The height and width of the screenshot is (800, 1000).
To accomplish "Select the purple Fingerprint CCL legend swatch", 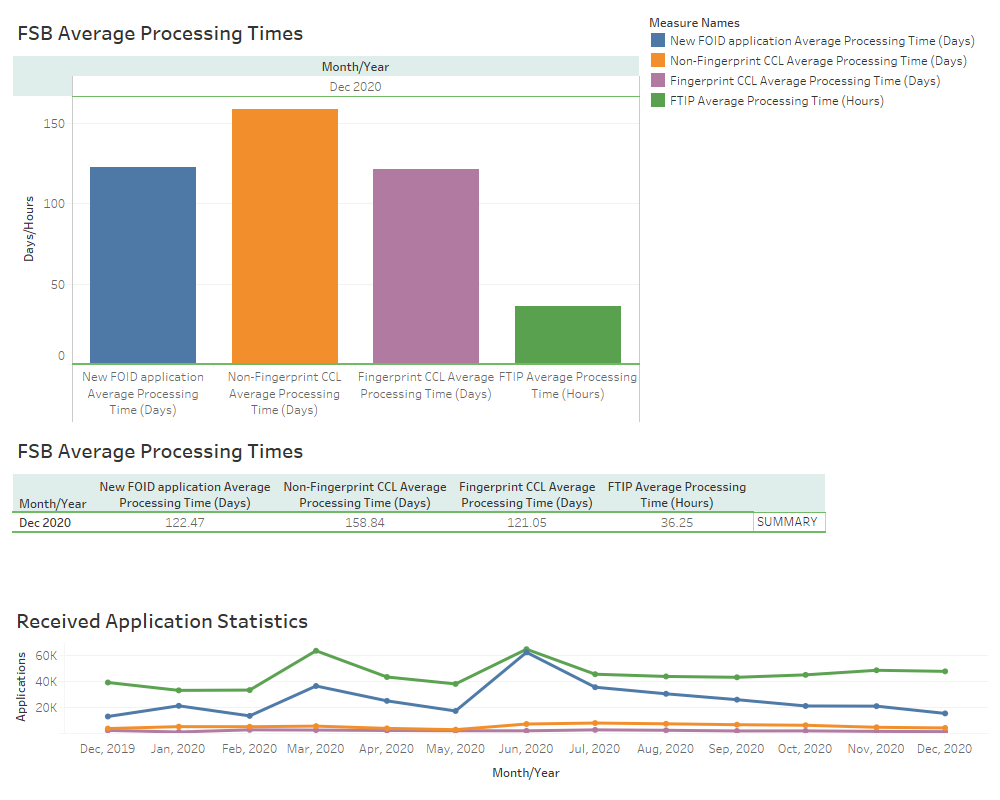I will pos(655,81).
